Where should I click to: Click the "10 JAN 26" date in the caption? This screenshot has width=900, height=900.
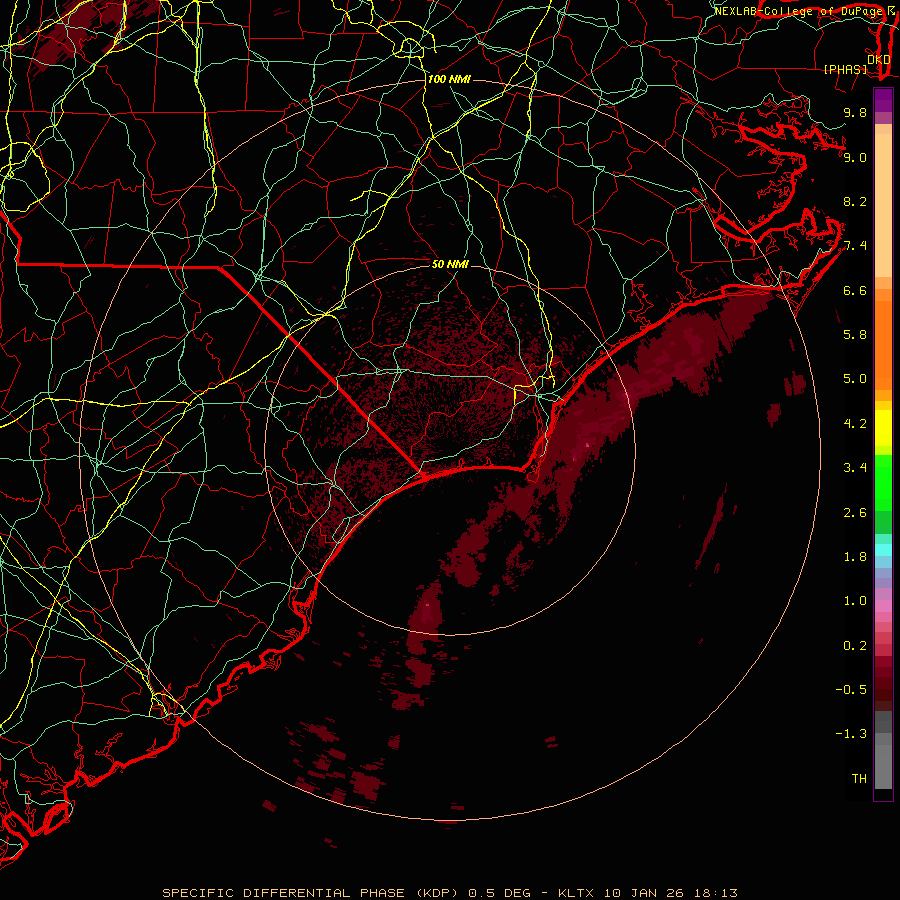coord(643,893)
